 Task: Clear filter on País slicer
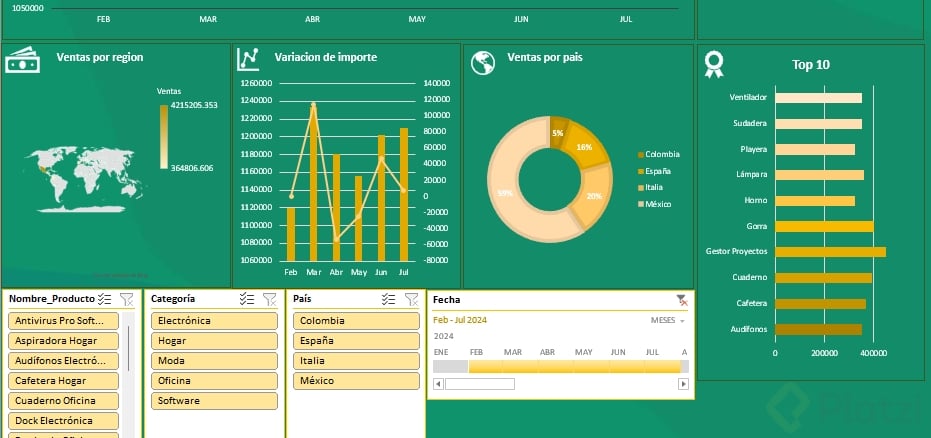pyautogui.click(x=411, y=299)
